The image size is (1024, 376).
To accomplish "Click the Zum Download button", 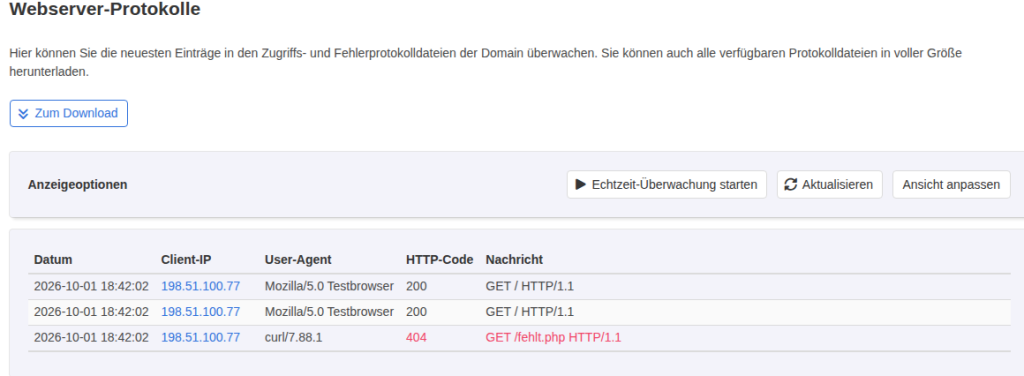I will tap(69, 114).
